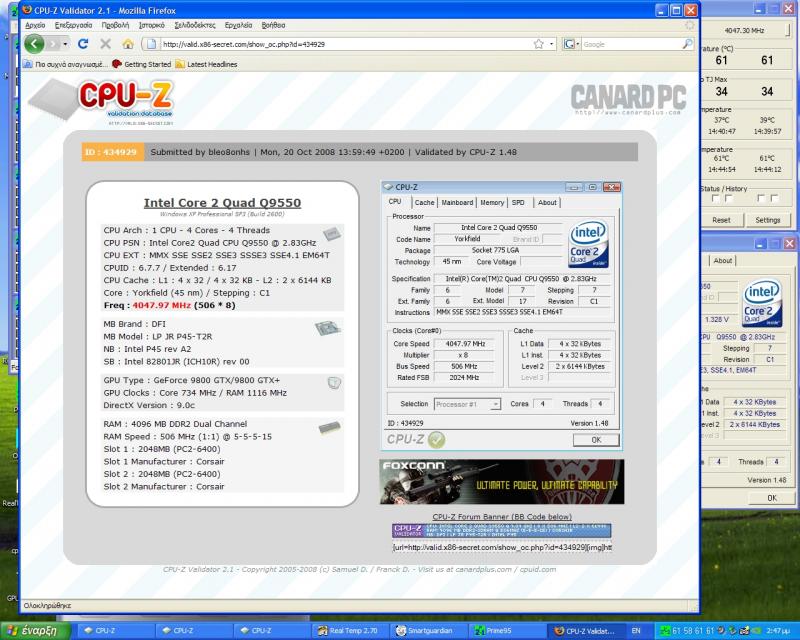Click the red 4047.97 MHz frequency value
The height and width of the screenshot is (640, 800).
click(161, 305)
